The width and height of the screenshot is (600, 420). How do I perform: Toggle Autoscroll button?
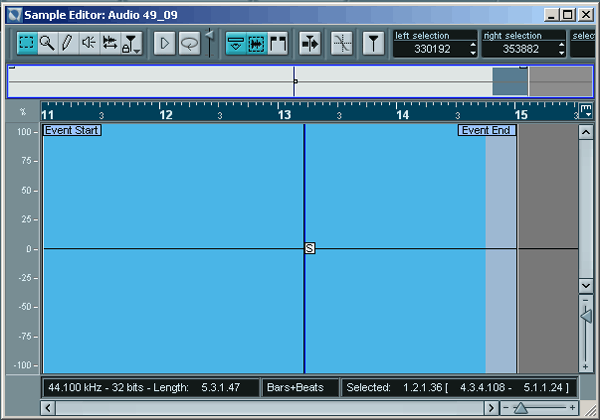310,44
